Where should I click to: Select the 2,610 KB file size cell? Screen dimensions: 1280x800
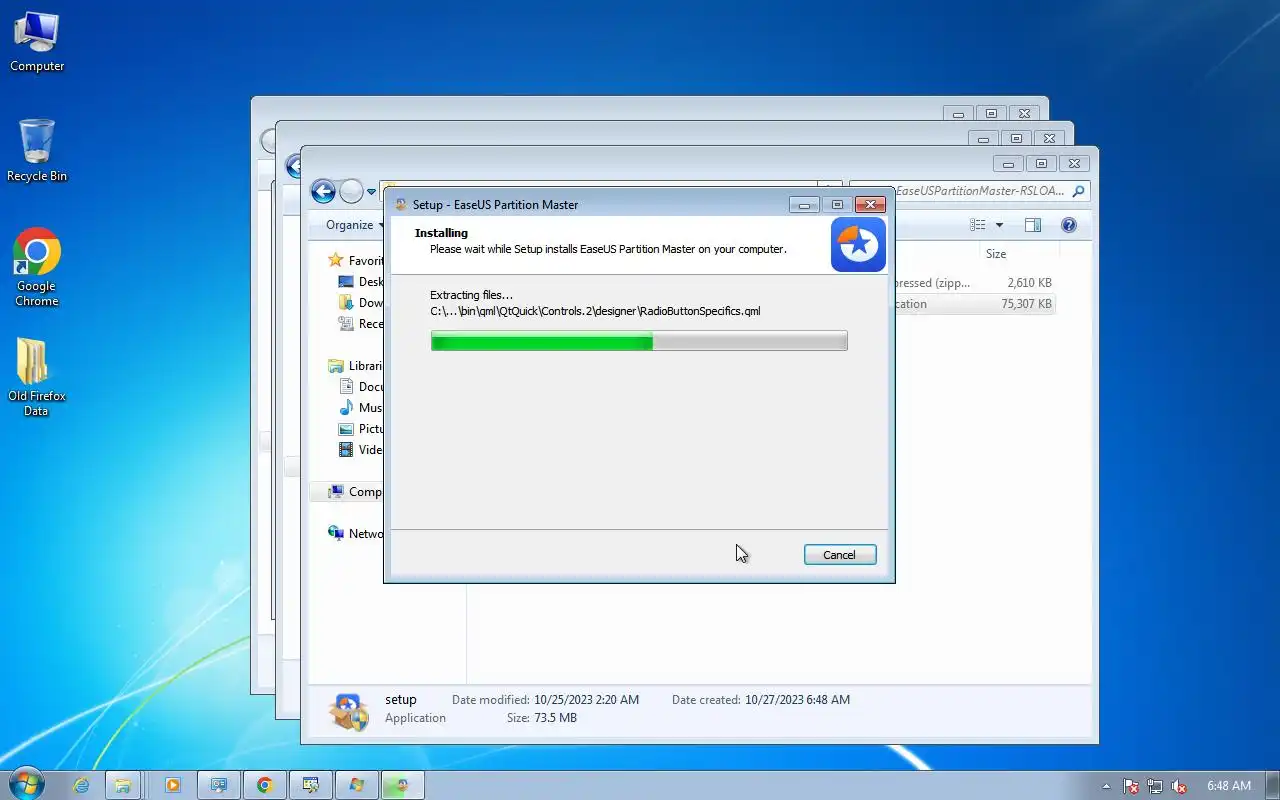(1029, 283)
